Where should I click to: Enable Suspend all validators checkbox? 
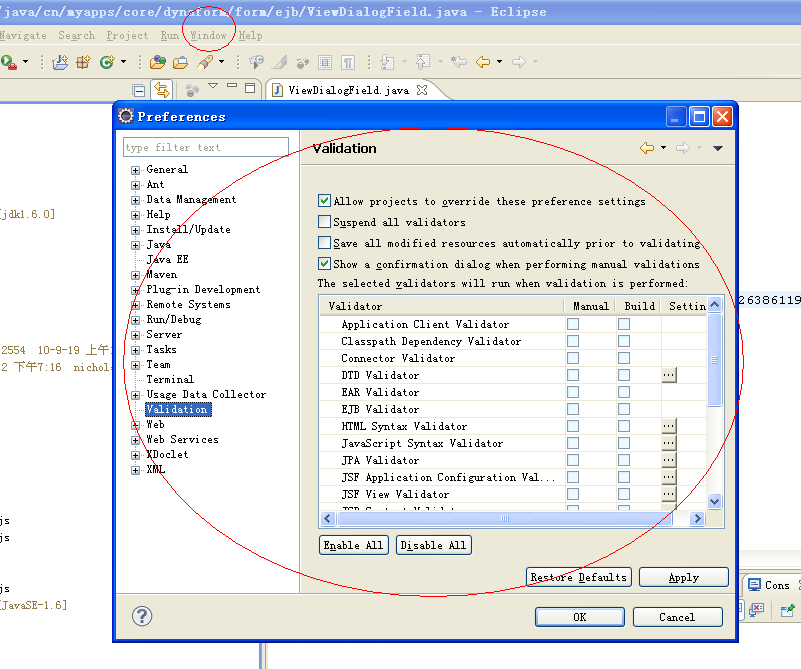point(324,221)
